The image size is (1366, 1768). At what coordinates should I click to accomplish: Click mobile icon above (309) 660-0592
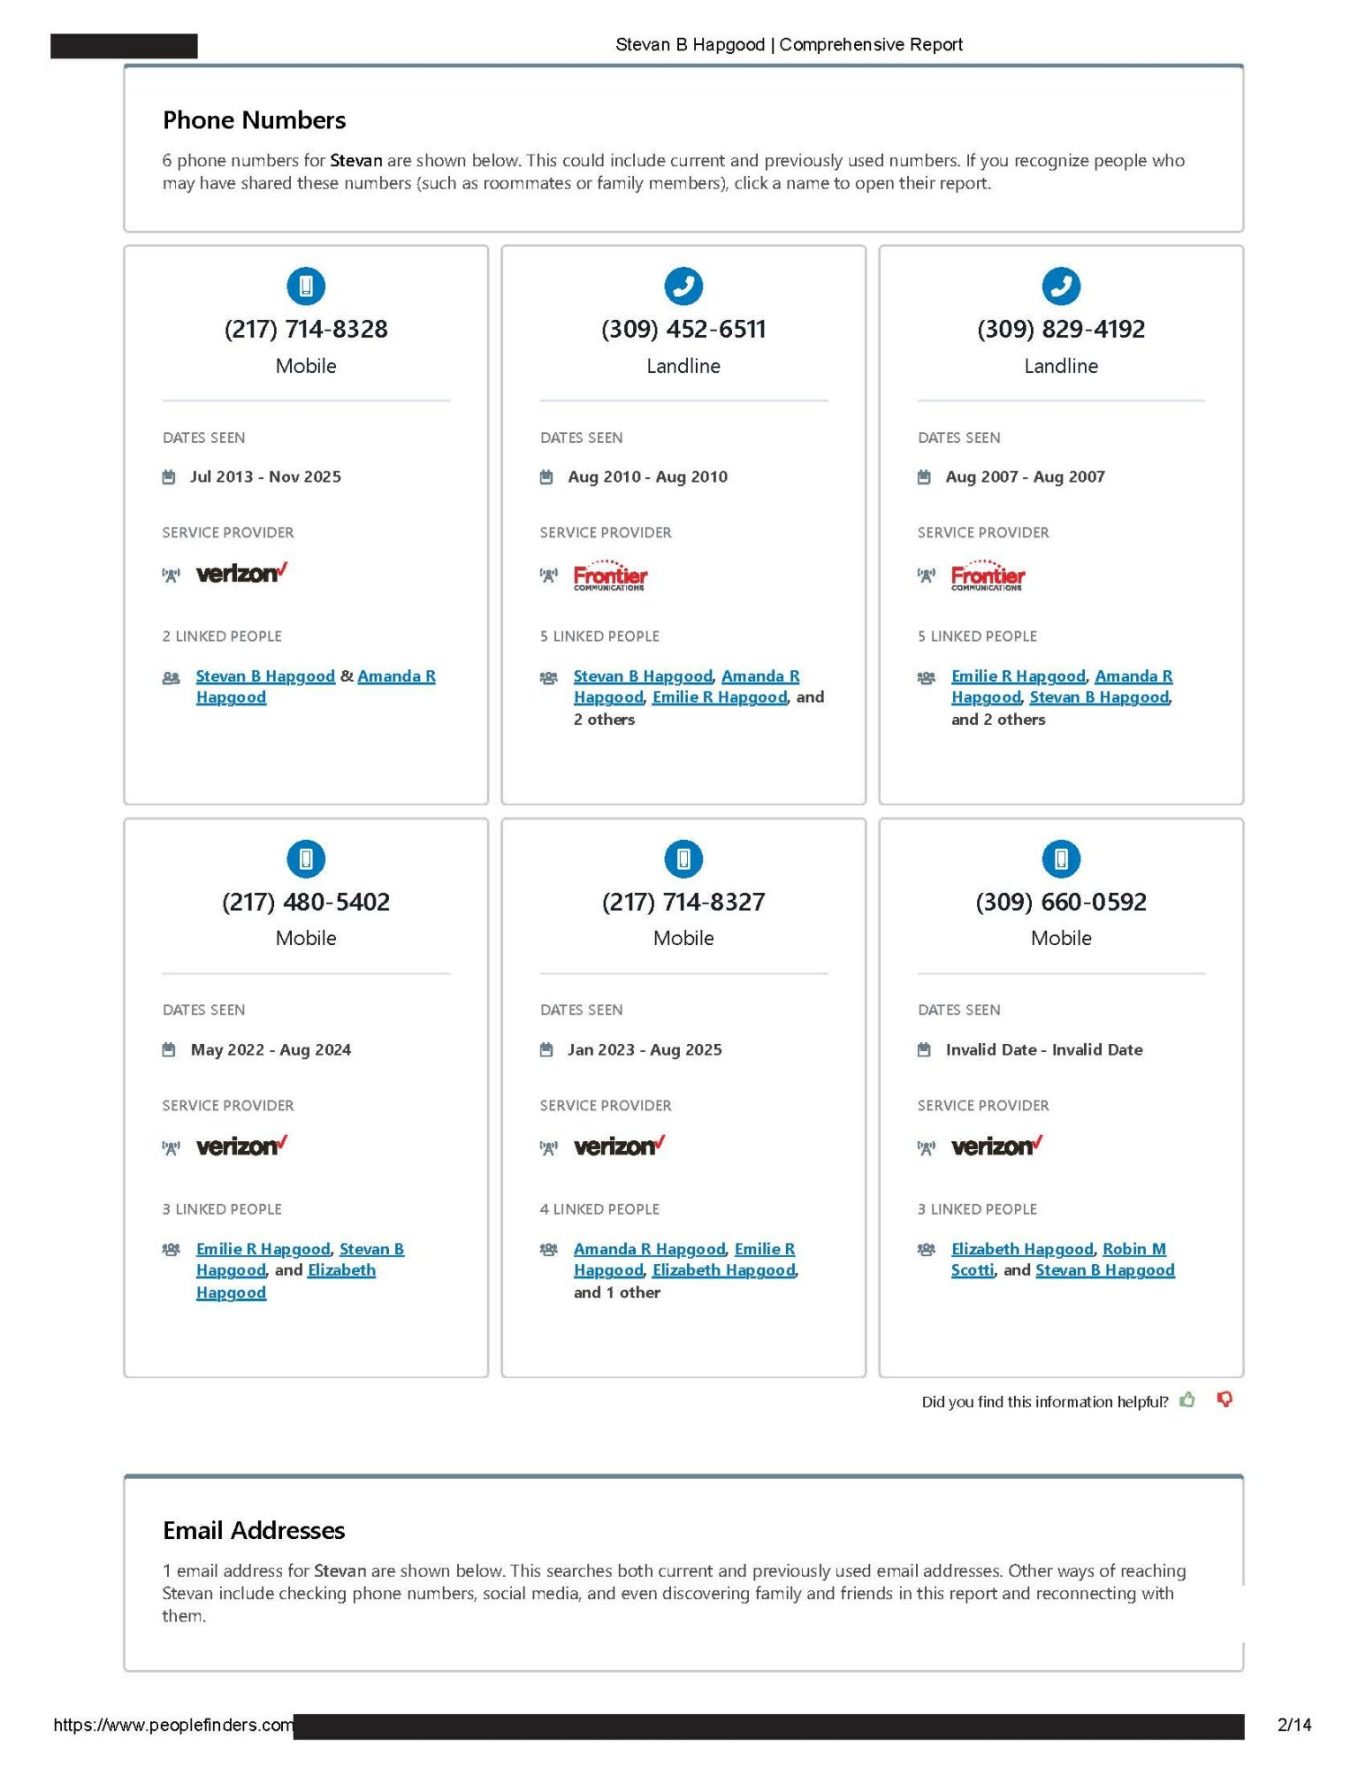click(1061, 859)
